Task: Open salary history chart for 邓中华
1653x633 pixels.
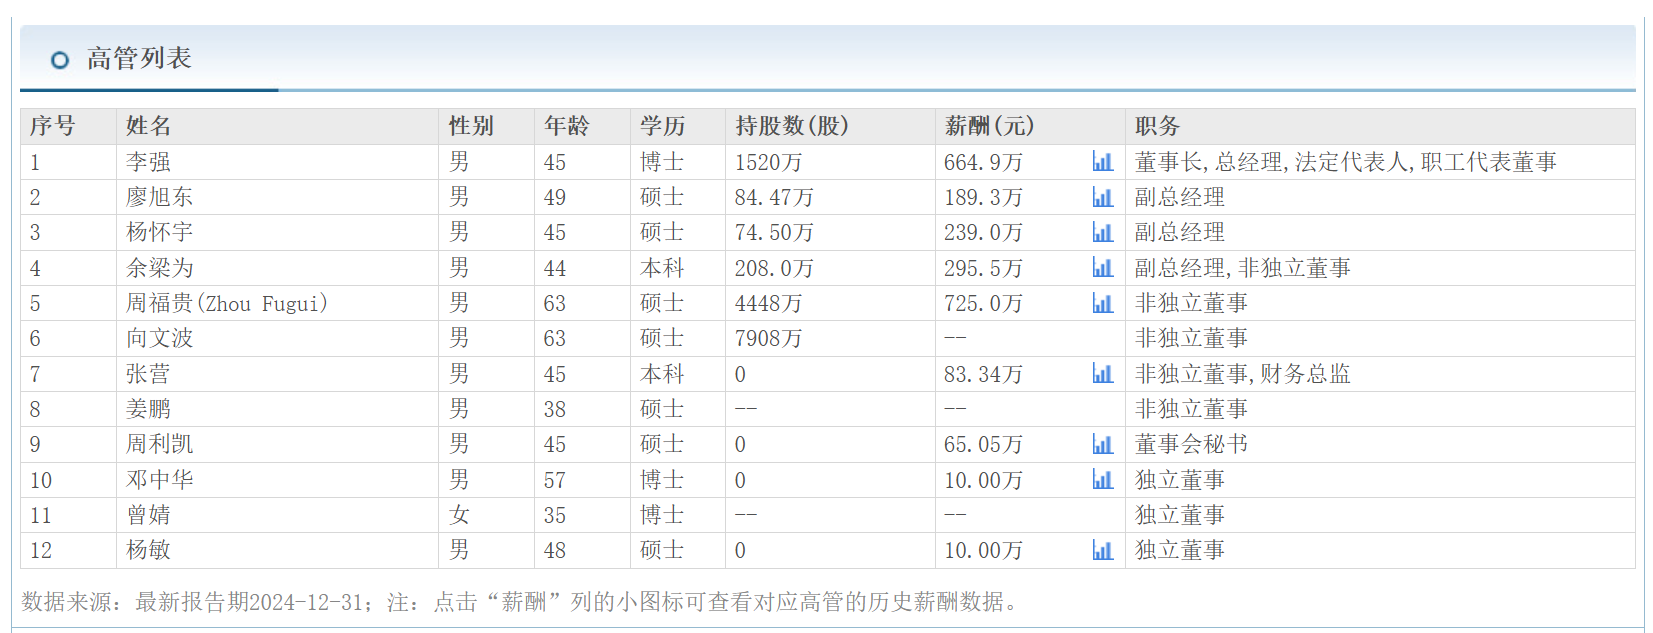Action: pos(1102,480)
